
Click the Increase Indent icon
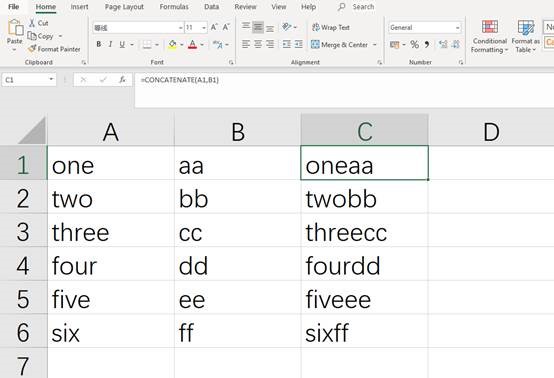299,44
